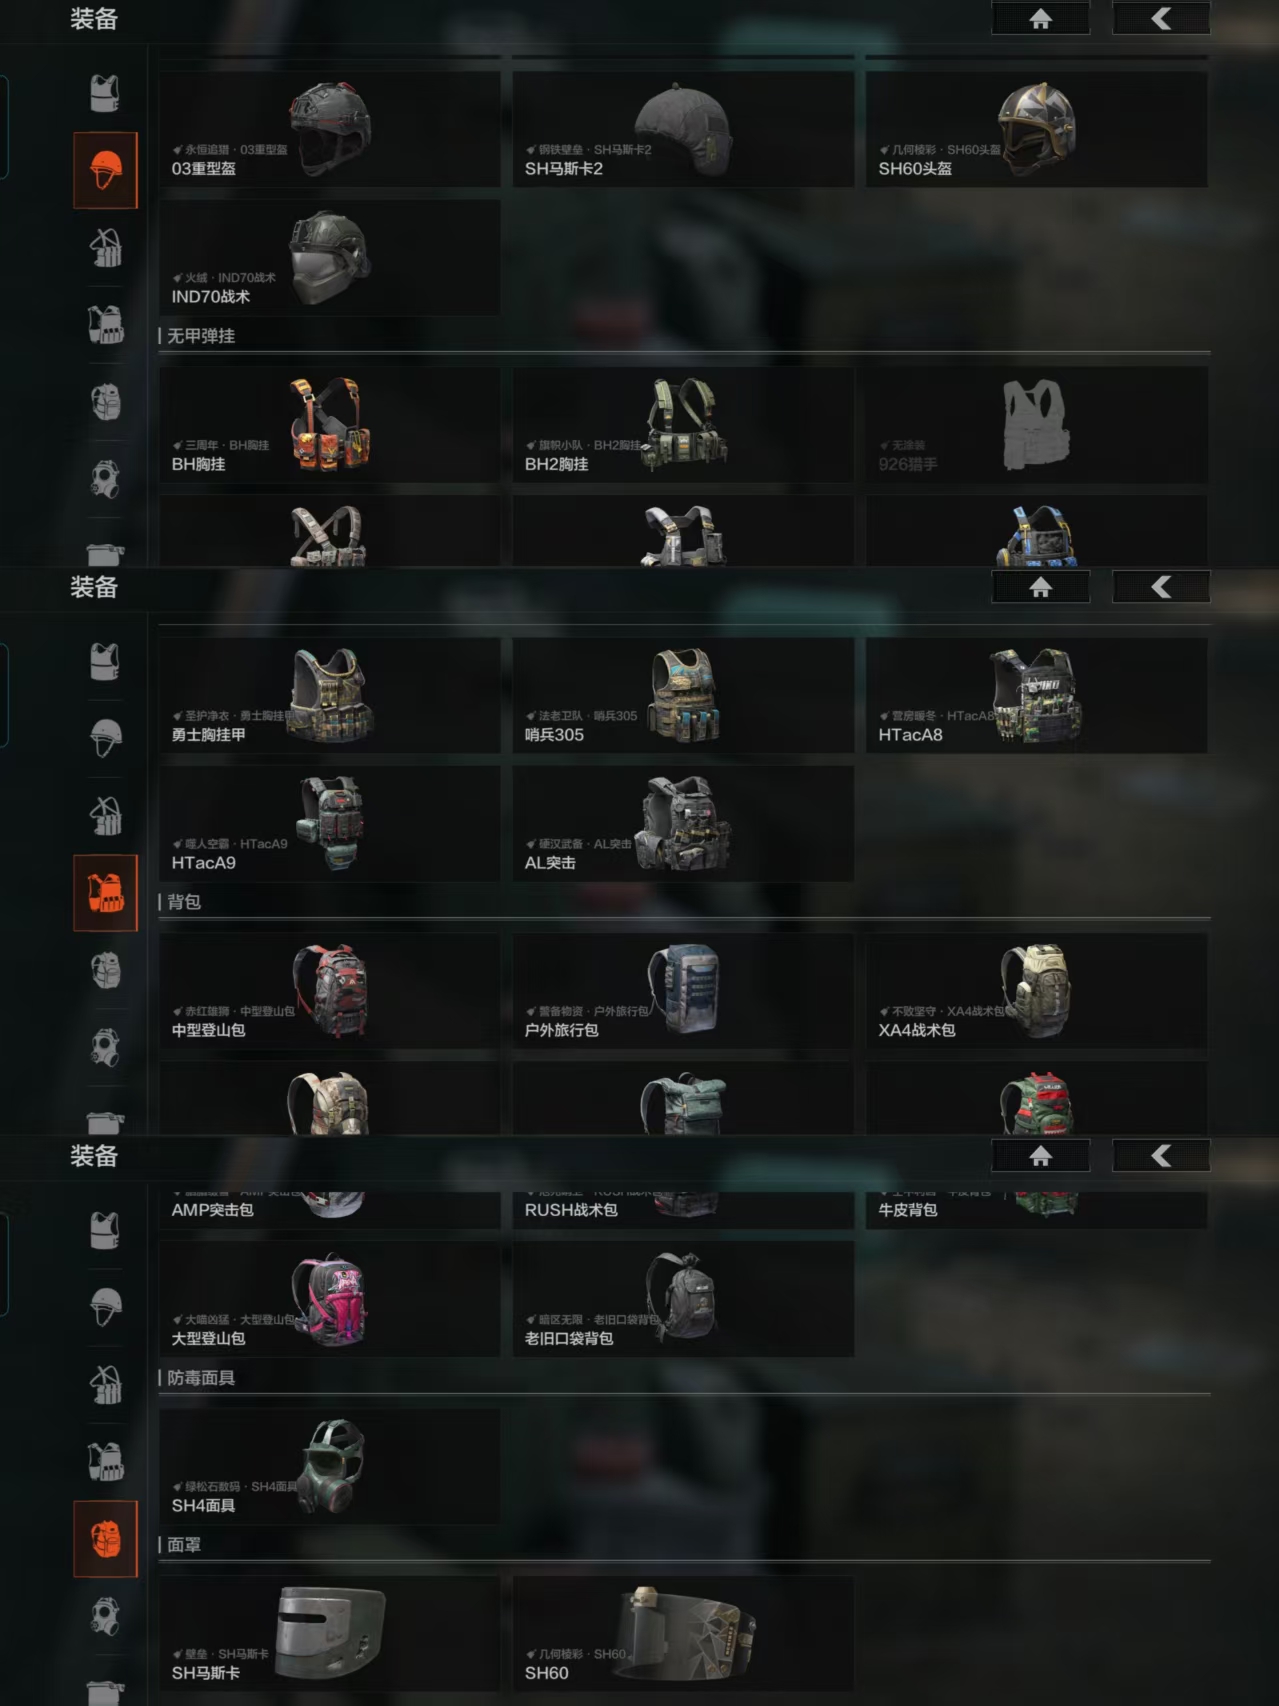Select the 户外旅行包 backpack
This screenshot has width=1279, height=1706.
click(x=683, y=991)
